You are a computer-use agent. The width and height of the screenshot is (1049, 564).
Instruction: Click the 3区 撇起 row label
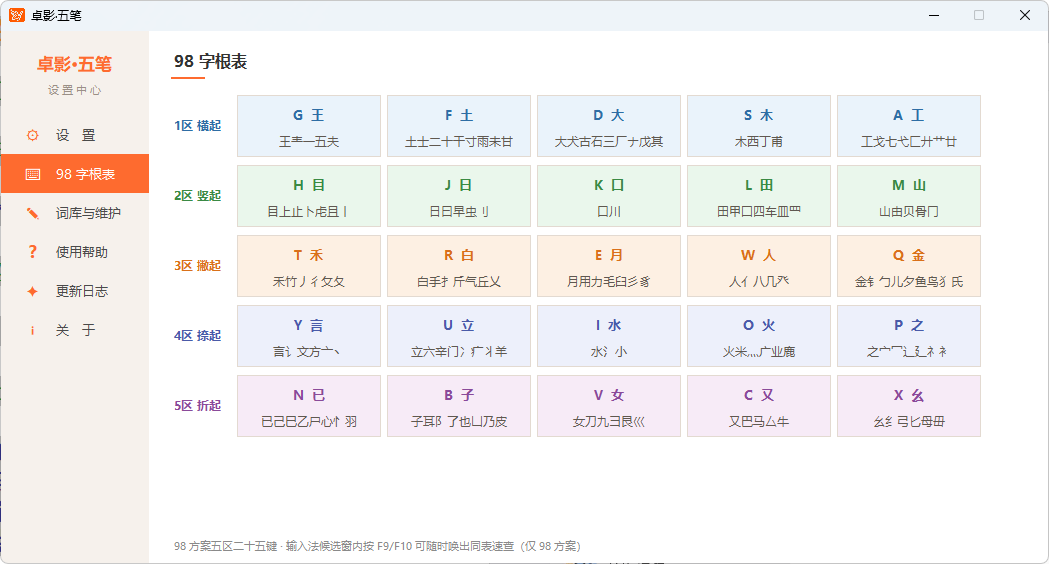pos(197,266)
